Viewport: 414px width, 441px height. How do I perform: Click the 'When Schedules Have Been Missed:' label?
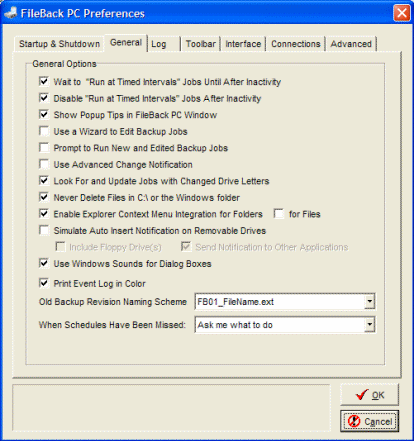click(x=112, y=325)
